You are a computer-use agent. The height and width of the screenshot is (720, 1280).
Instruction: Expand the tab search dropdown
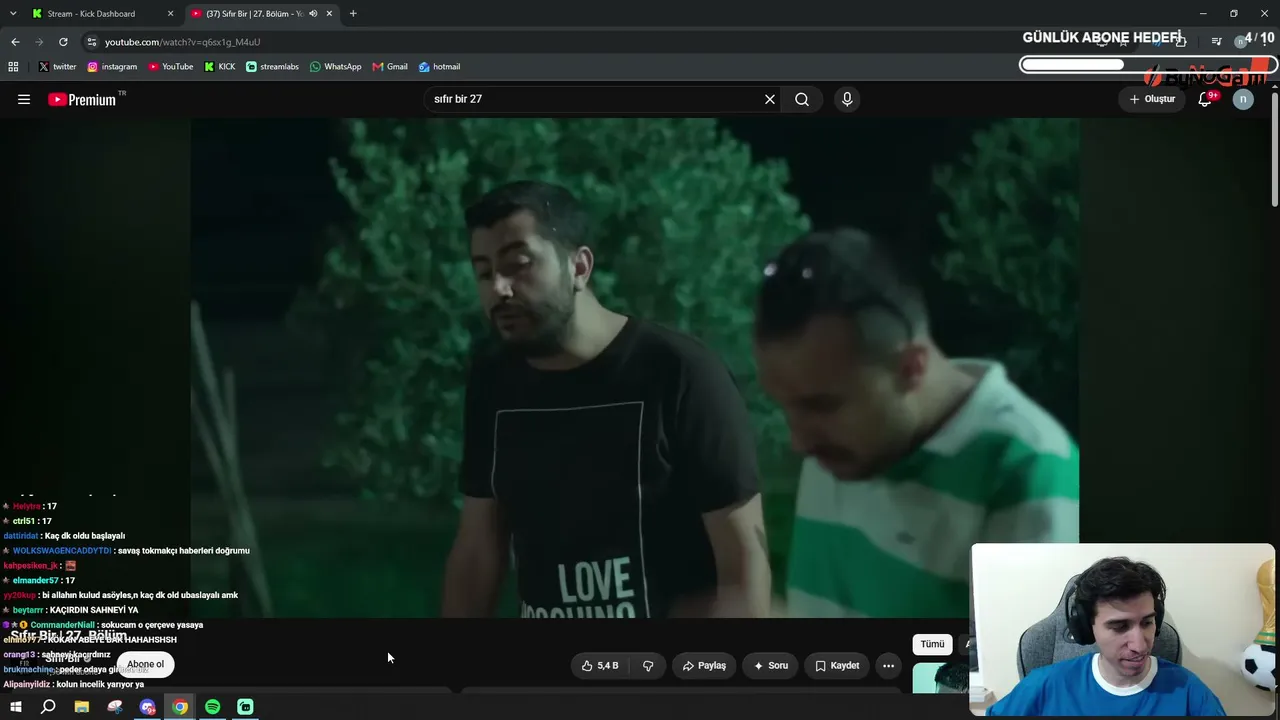point(13,14)
